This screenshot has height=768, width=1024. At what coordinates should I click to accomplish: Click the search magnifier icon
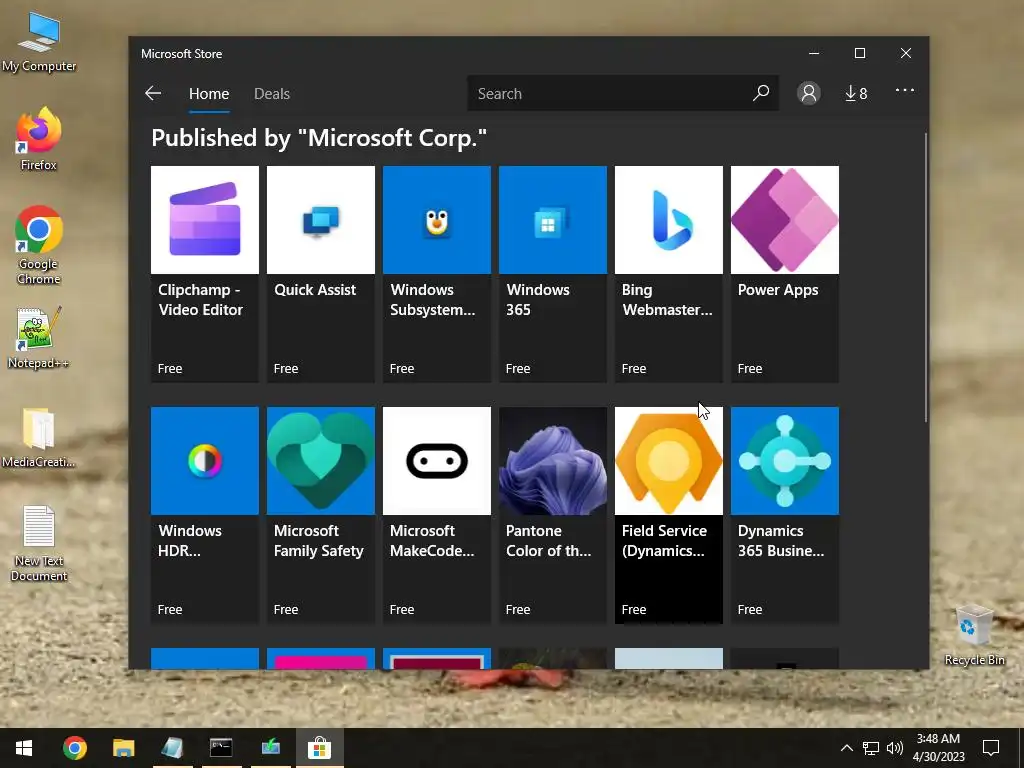tap(761, 93)
